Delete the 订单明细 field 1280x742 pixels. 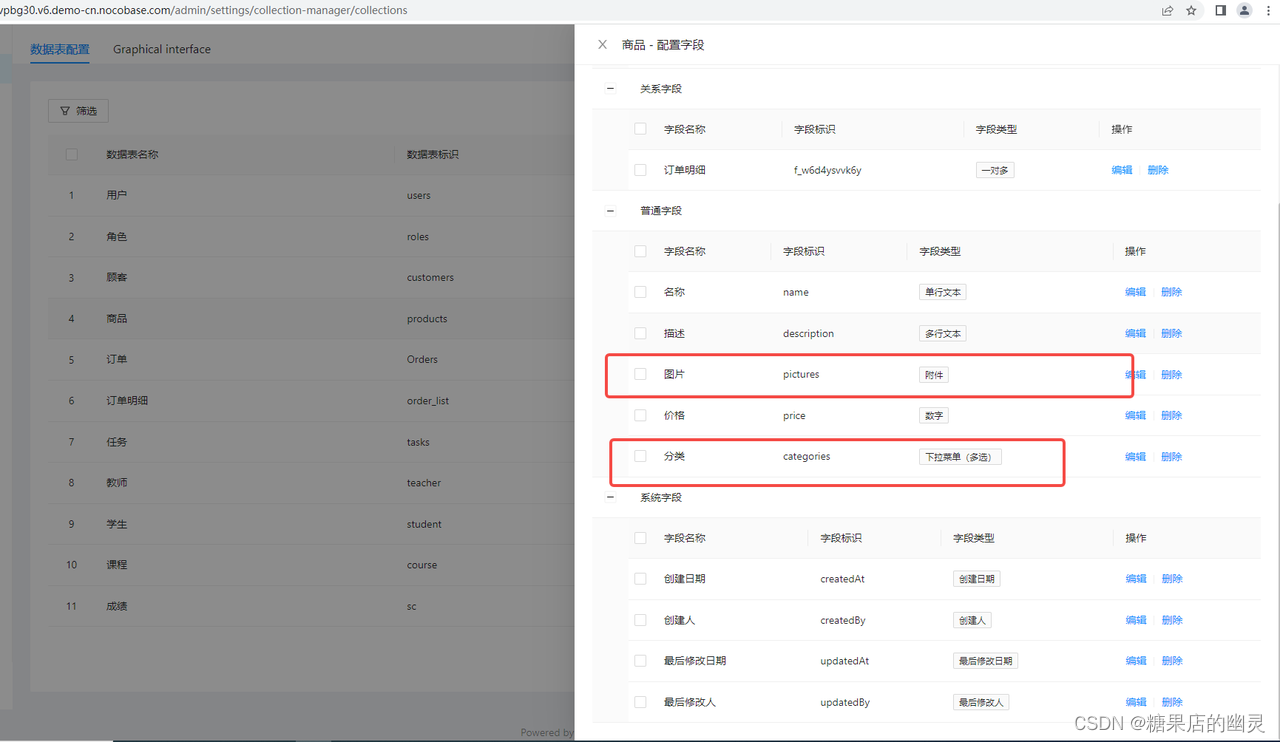tap(1158, 170)
